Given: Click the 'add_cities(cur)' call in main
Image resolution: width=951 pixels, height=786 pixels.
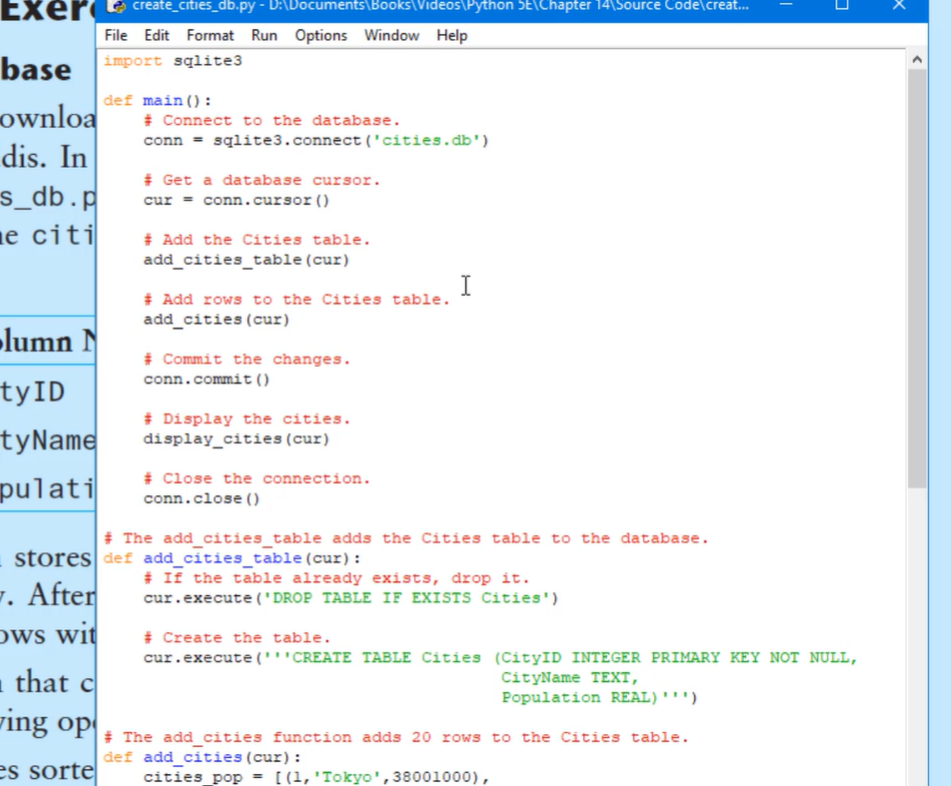Looking at the screenshot, I should (x=217, y=320).
